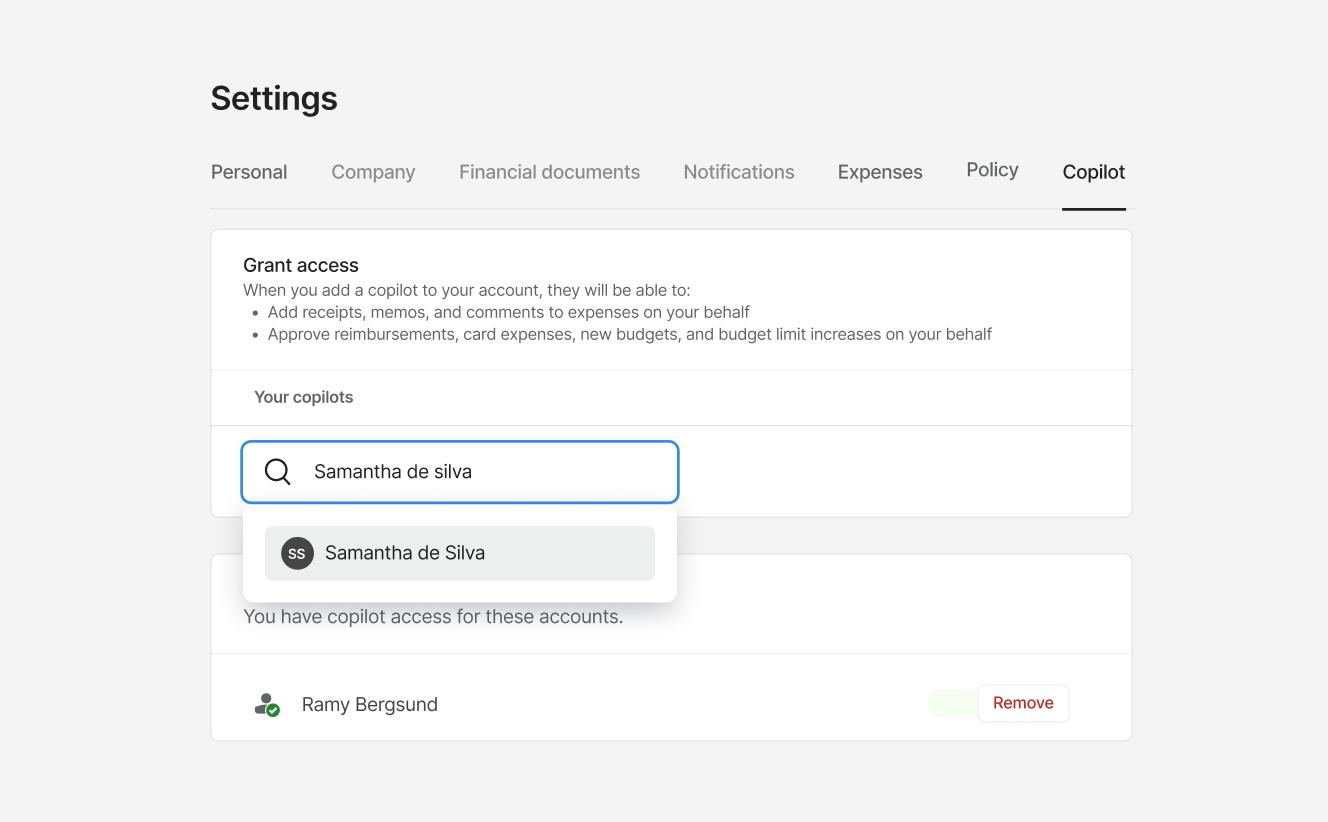Click the Settings page heading

point(274,98)
